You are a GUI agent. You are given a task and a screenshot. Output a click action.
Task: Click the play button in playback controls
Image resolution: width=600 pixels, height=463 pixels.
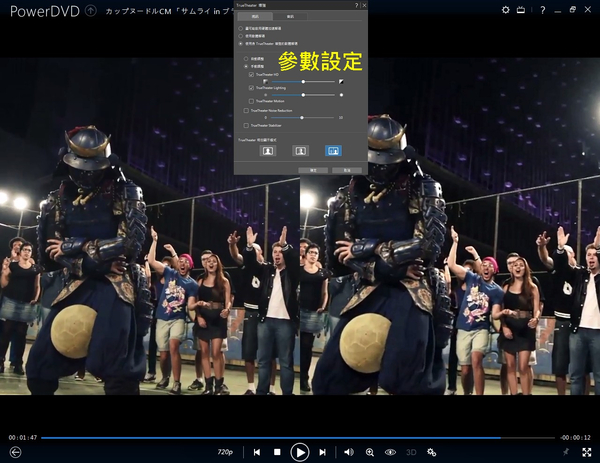click(x=299, y=452)
